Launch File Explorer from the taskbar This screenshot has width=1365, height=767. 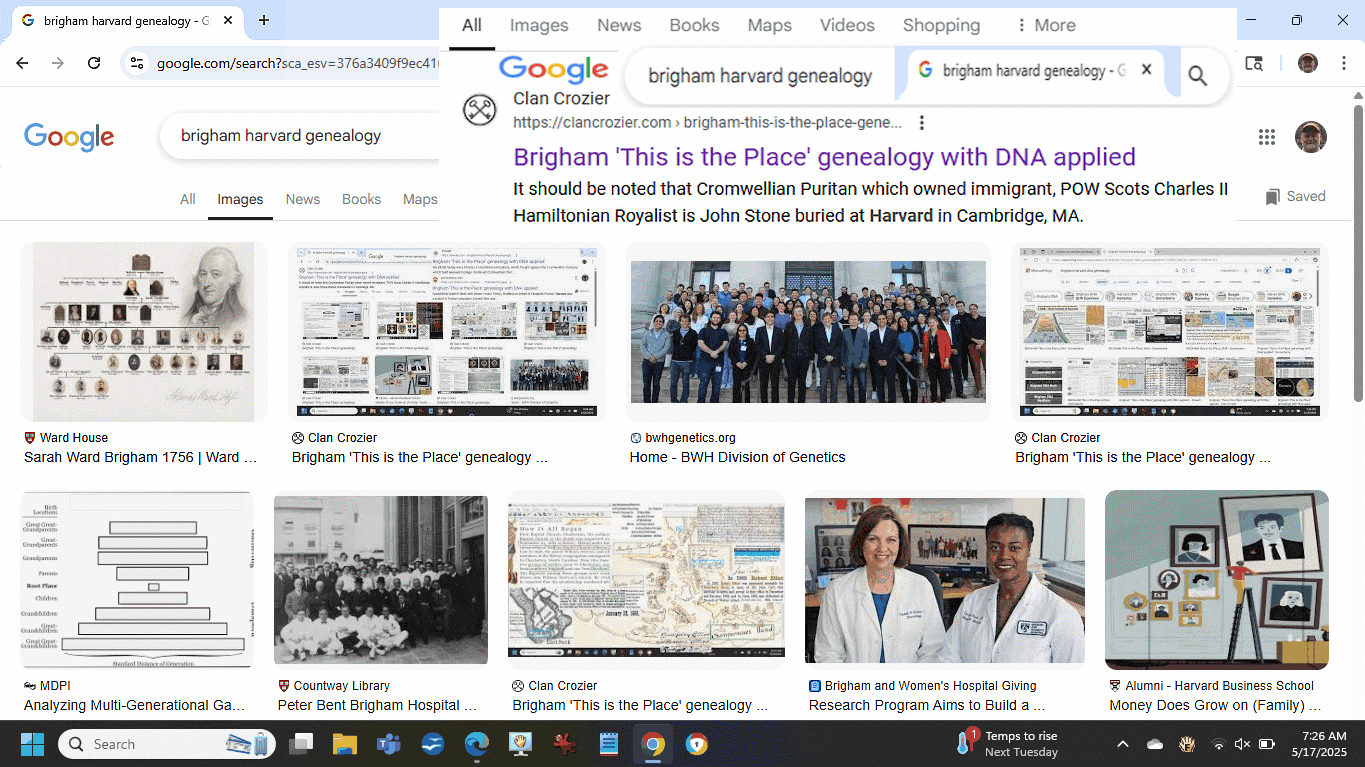coord(345,744)
